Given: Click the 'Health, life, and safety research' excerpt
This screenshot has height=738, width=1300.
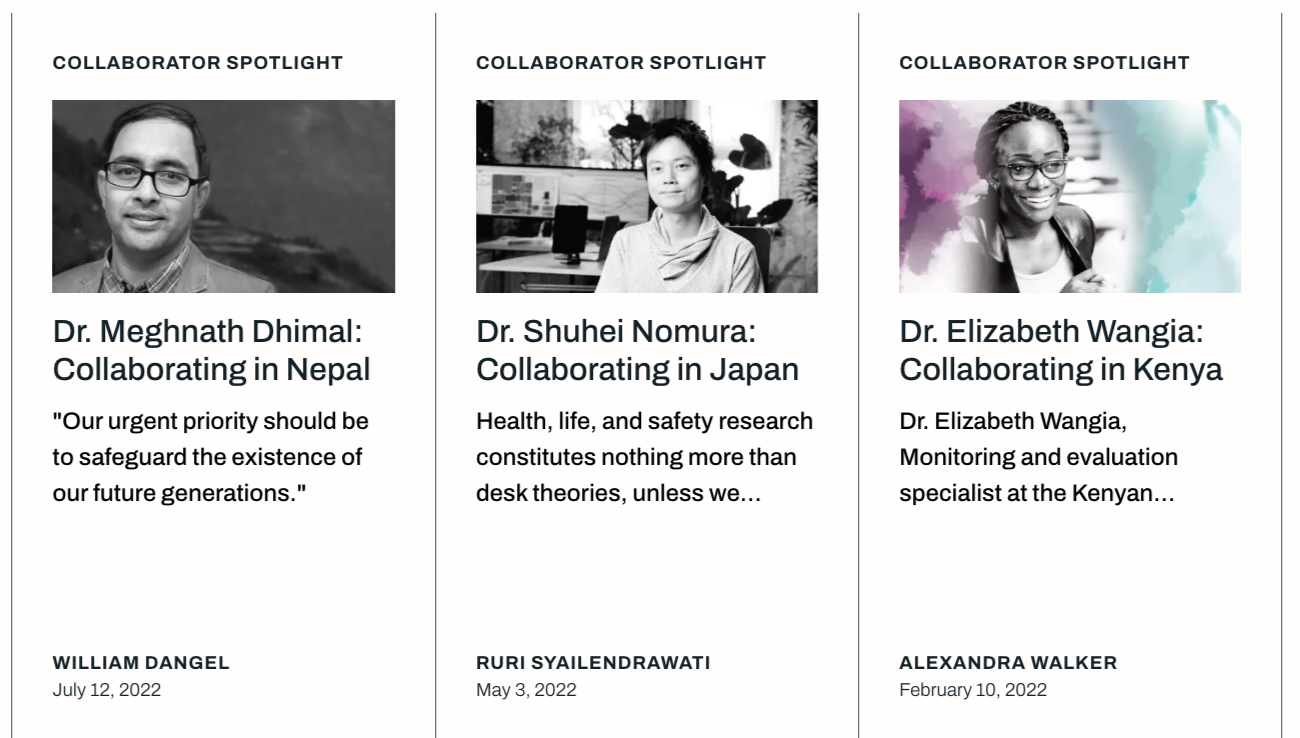Looking at the screenshot, I should click(x=644, y=457).
